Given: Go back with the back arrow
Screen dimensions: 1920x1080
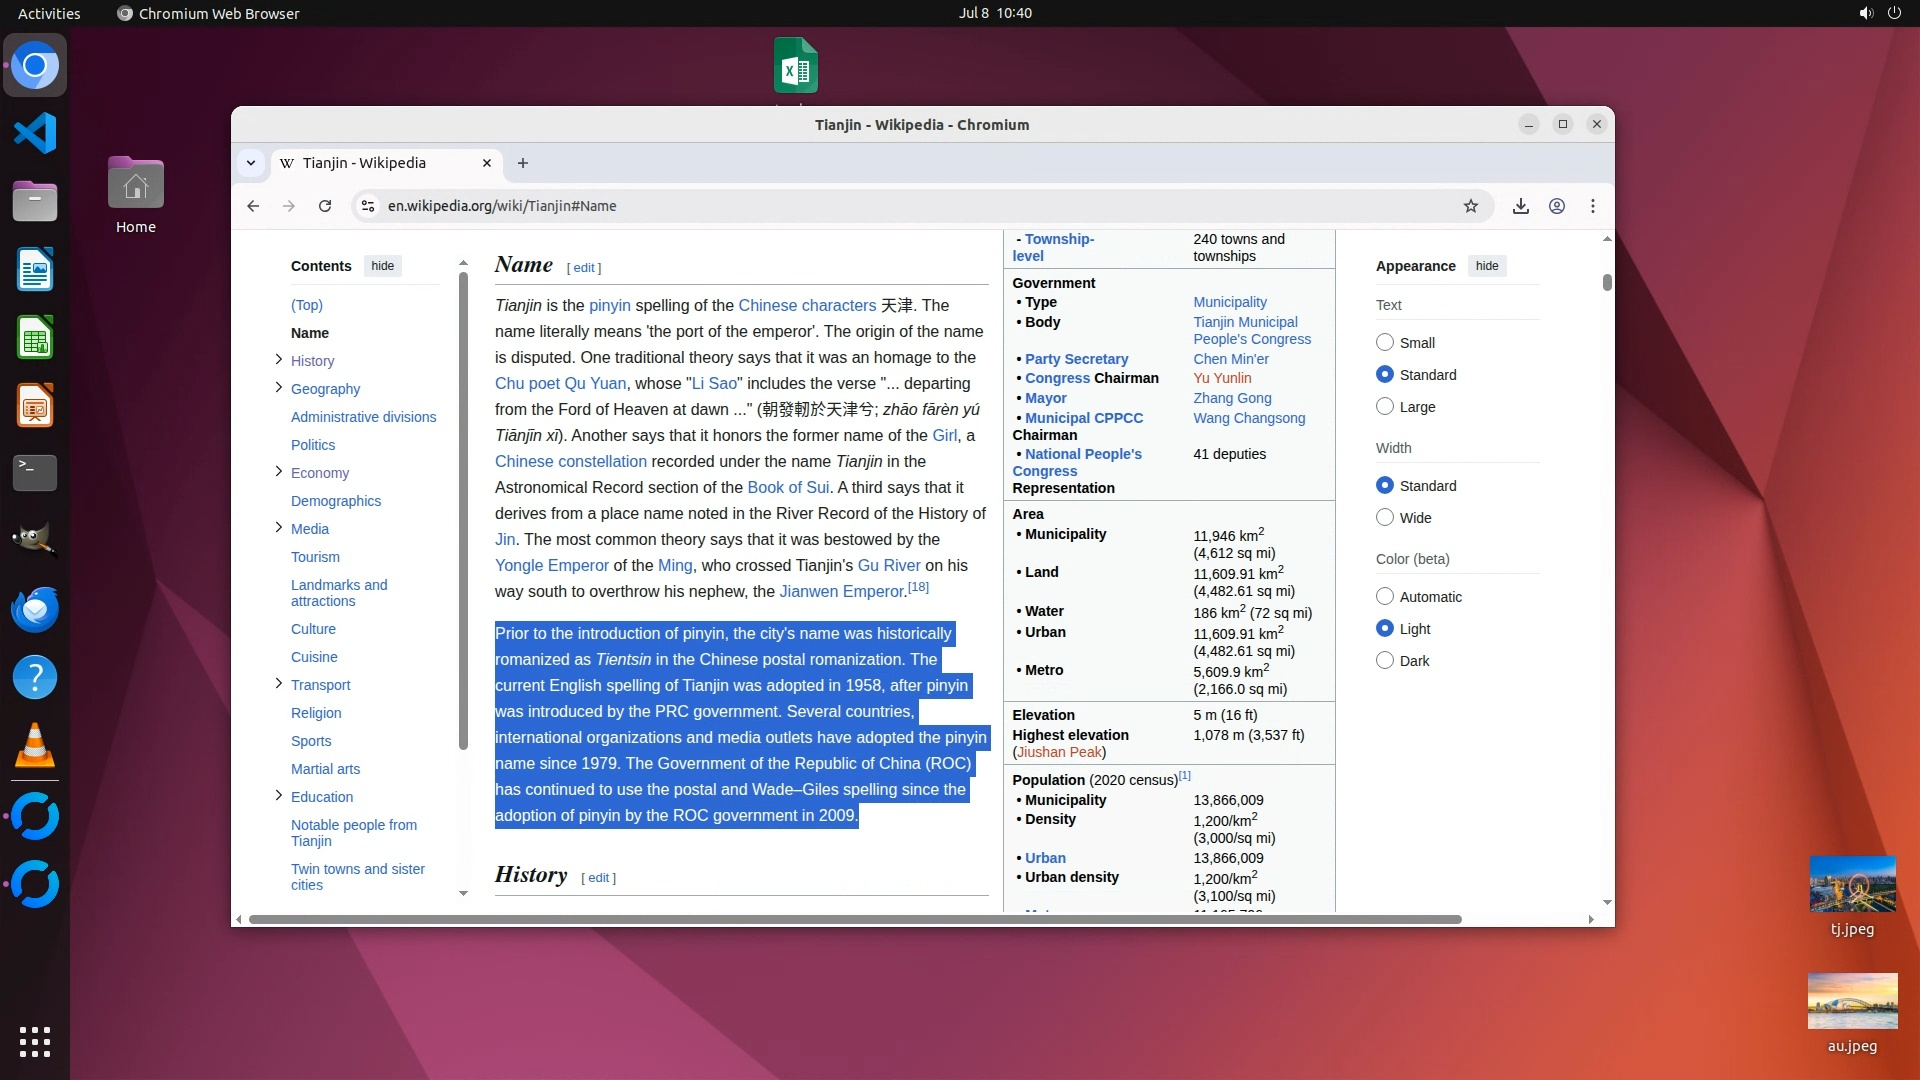Looking at the screenshot, I should (253, 206).
